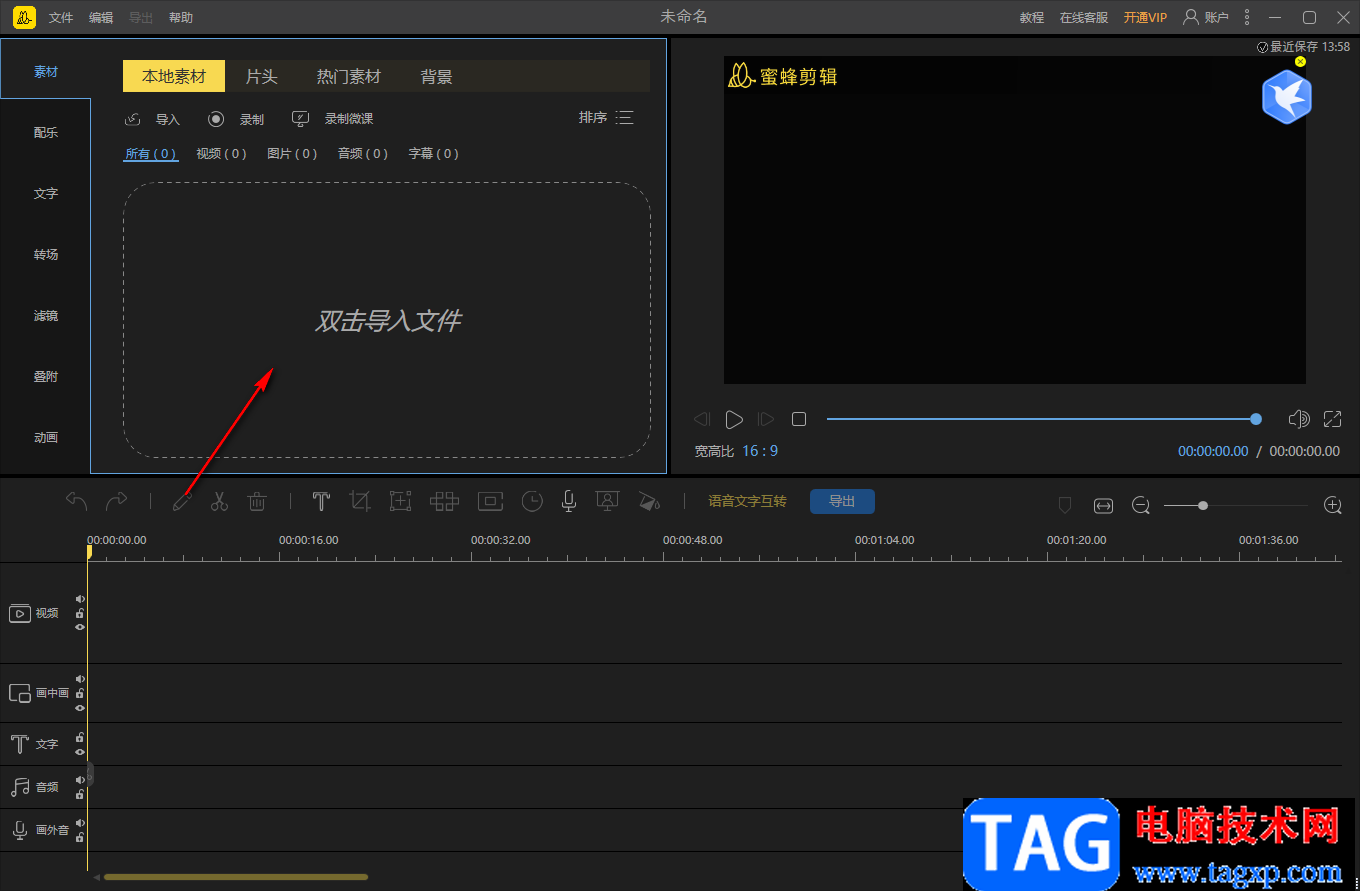
Task: Click the presenter screen icon in toolbar
Action: coord(607,501)
